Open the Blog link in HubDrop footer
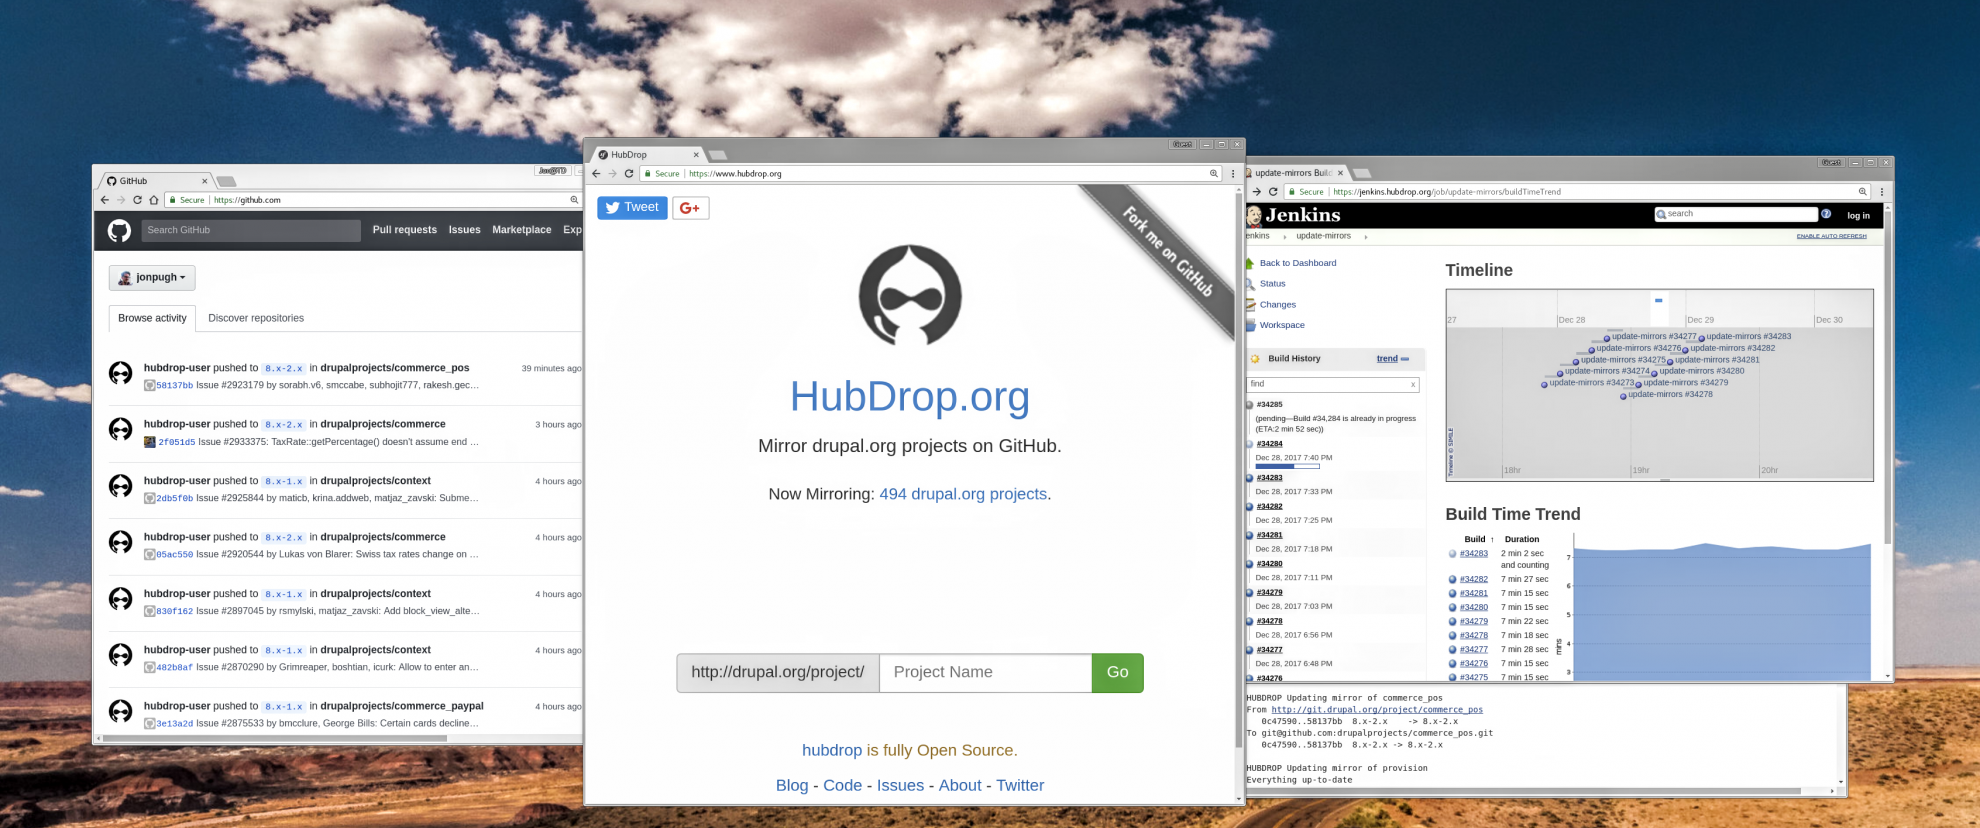Viewport: 1980px width, 828px height. pos(792,786)
